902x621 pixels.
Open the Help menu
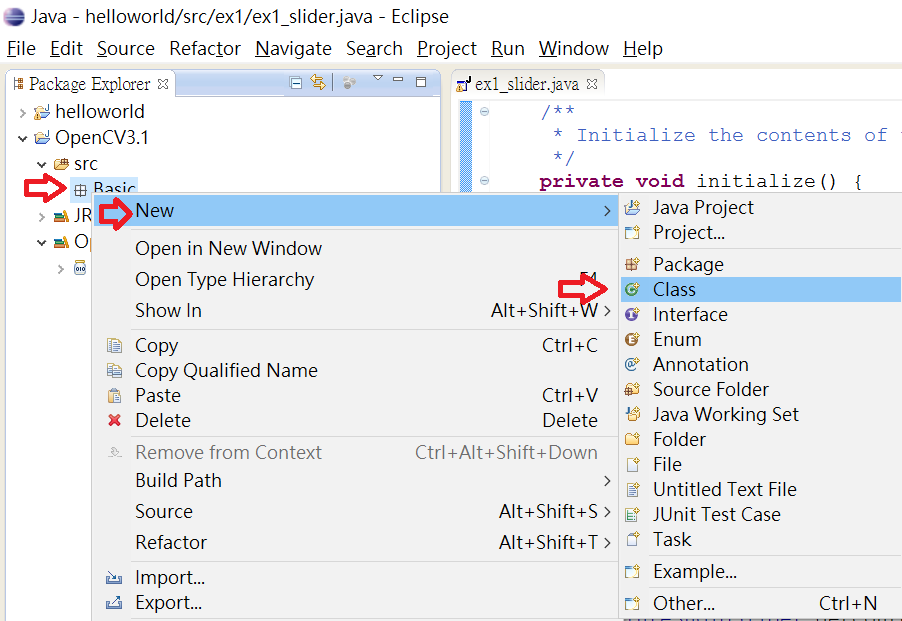tap(643, 49)
